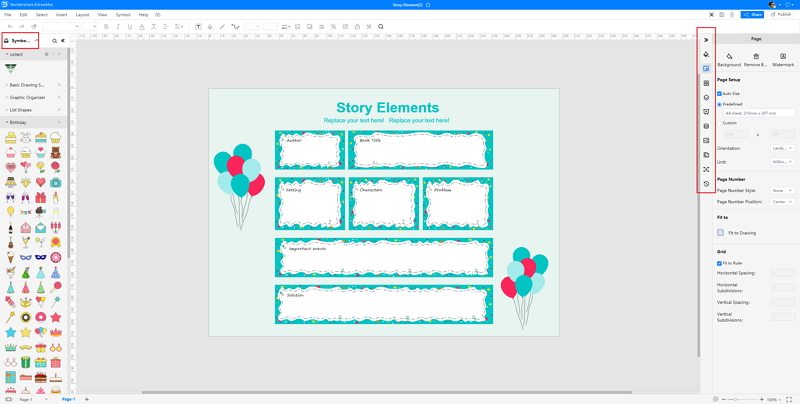The width and height of the screenshot is (800, 404).
Task: Search the symbol library
Action: point(55,40)
